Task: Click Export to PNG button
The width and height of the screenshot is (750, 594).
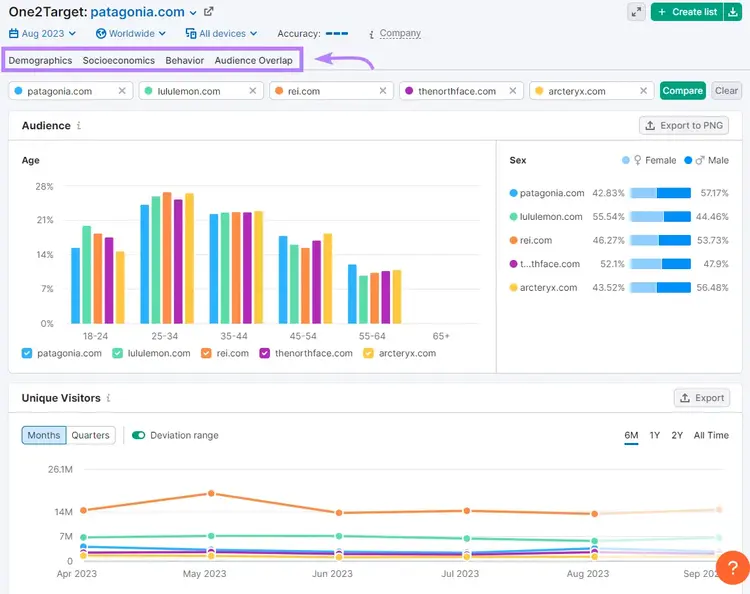Action: pos(684,125)
